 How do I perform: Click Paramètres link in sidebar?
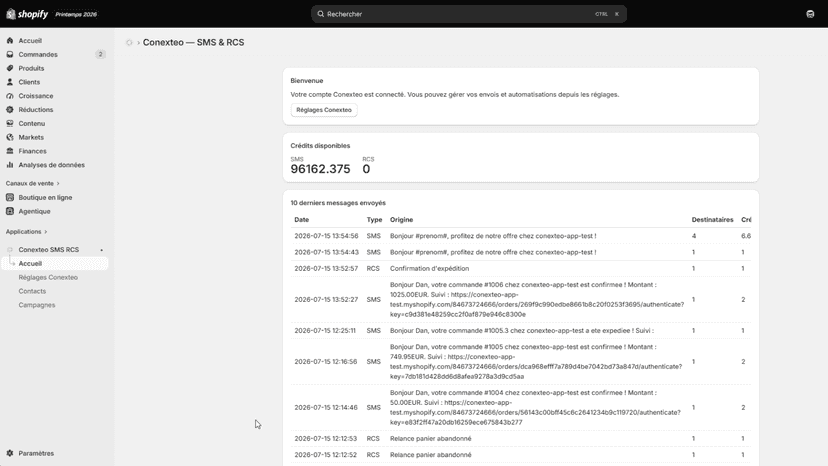36,453
